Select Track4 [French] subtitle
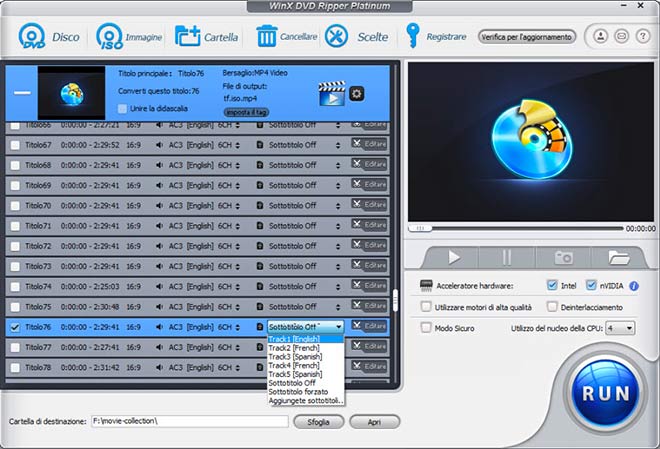 (306, 366)
